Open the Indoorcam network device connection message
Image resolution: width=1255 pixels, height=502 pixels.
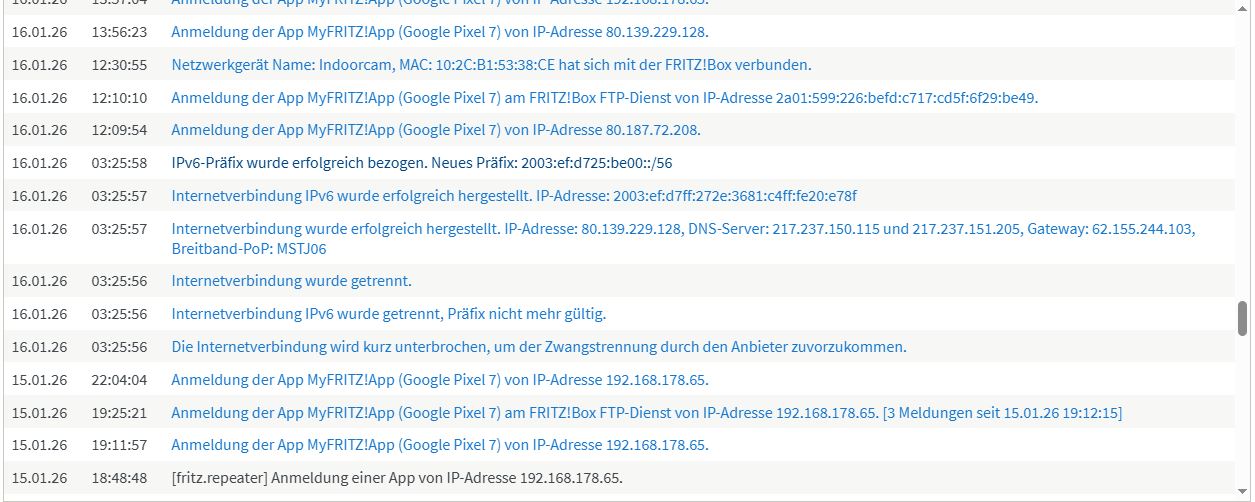491,65
